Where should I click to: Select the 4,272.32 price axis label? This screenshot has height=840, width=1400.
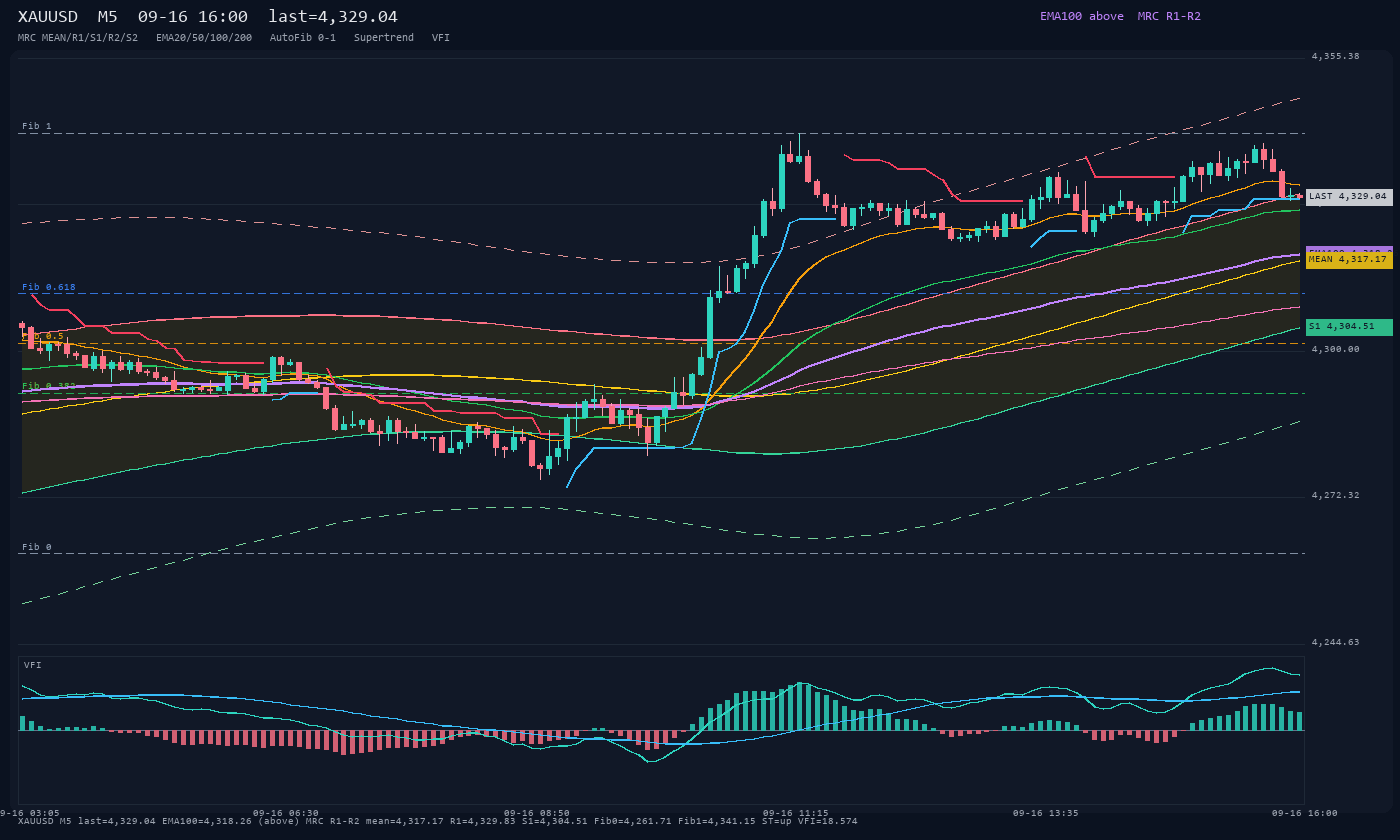1336,495
